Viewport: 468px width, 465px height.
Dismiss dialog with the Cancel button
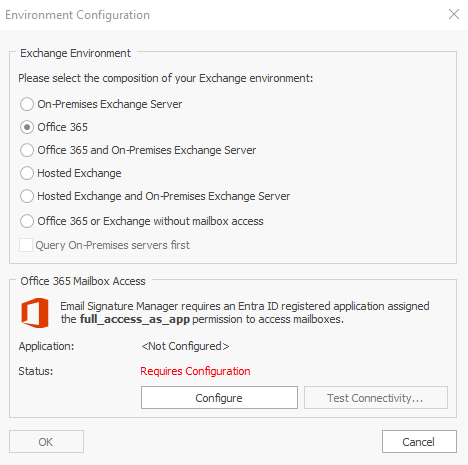[419, 442]
